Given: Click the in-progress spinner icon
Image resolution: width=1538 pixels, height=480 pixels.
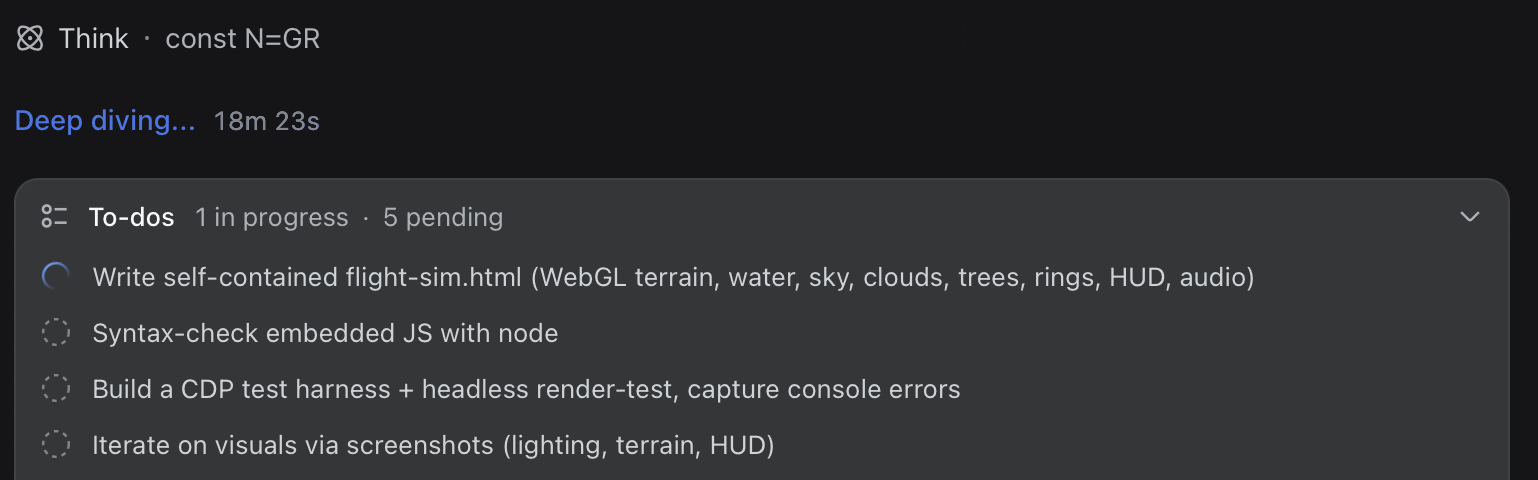Looking at the screenshot, I should [x=55, y=277].
